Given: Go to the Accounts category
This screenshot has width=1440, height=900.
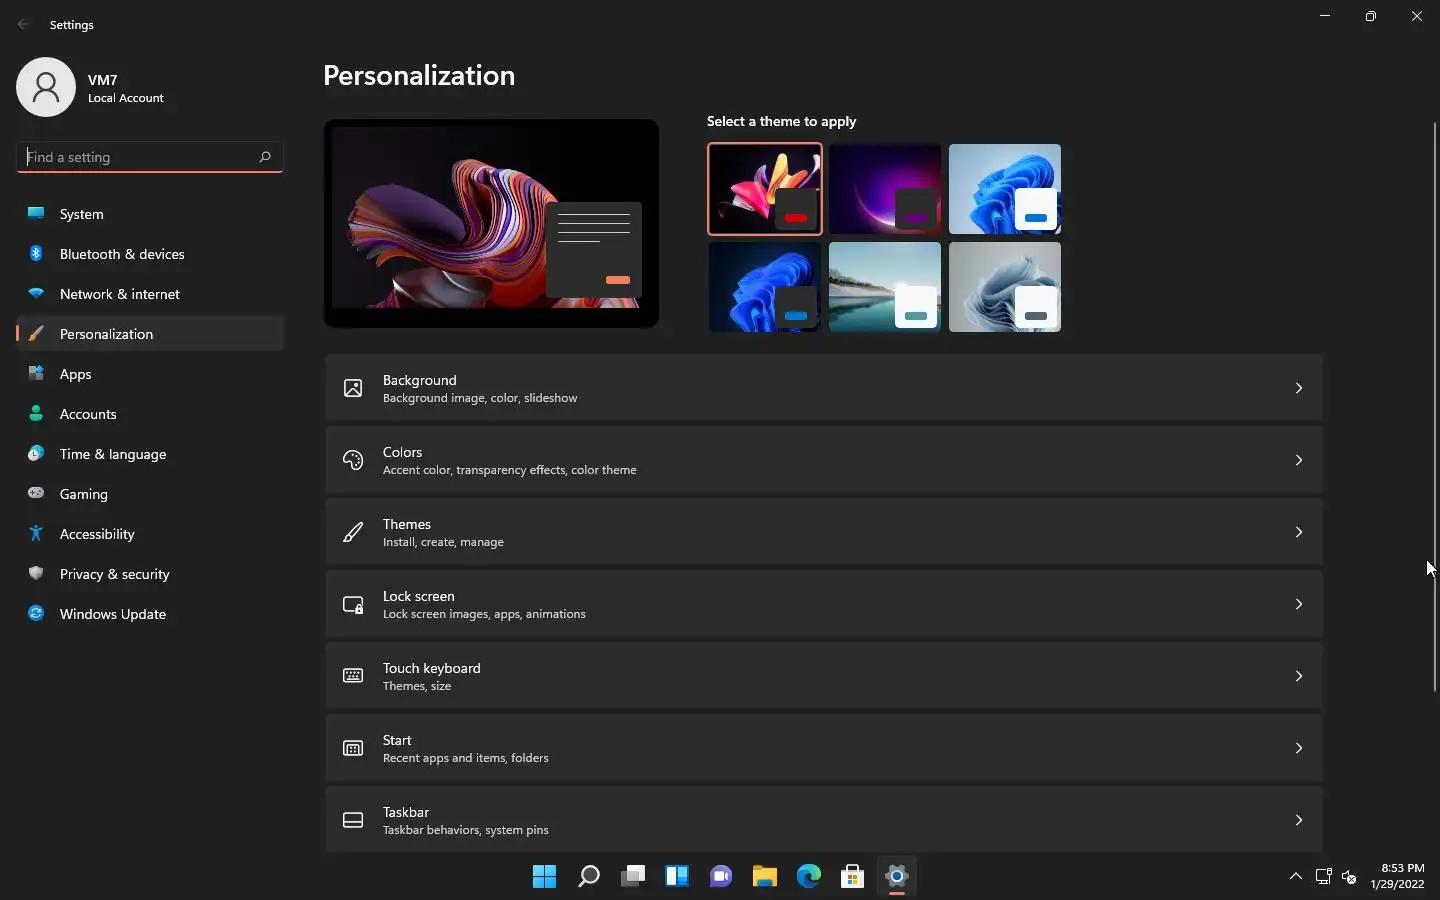Looking at the screenshot, I should click(x=150, y=414).
